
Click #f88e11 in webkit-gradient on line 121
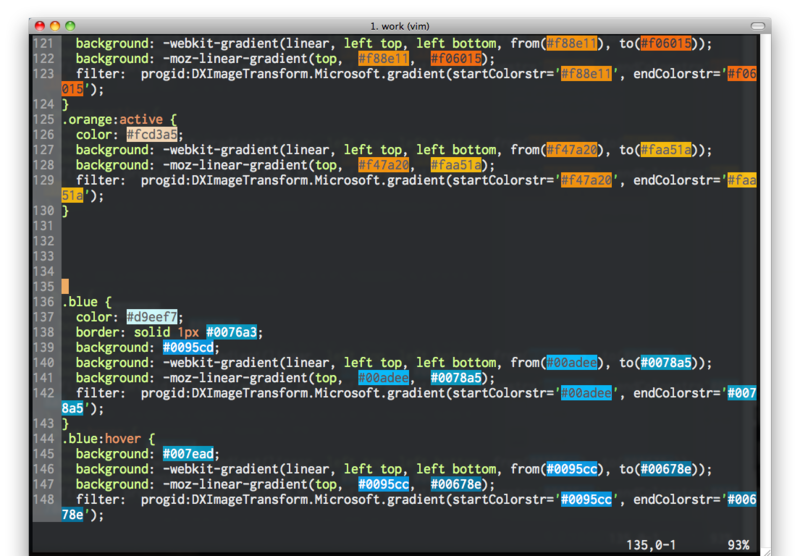tap(572, 44)
